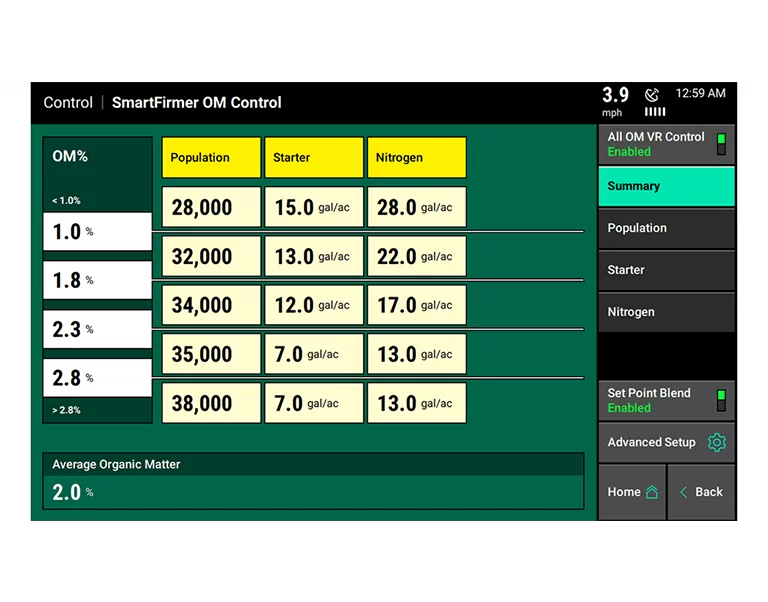Click the 12:59 AM clock
Screen dimensions: 768x602
pos(700,93)
